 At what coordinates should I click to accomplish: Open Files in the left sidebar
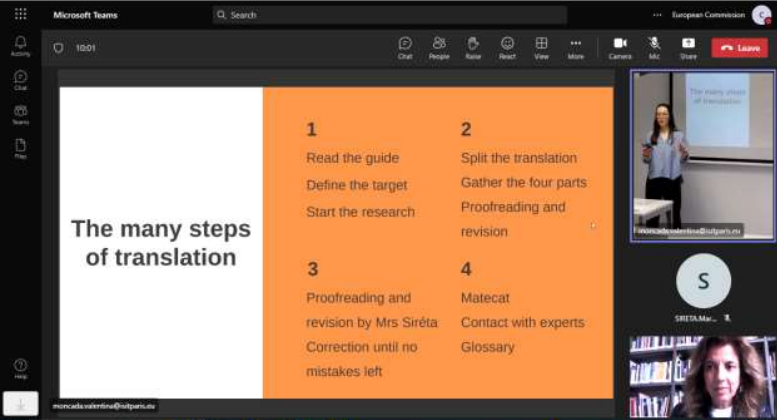[x=20, y=148]
